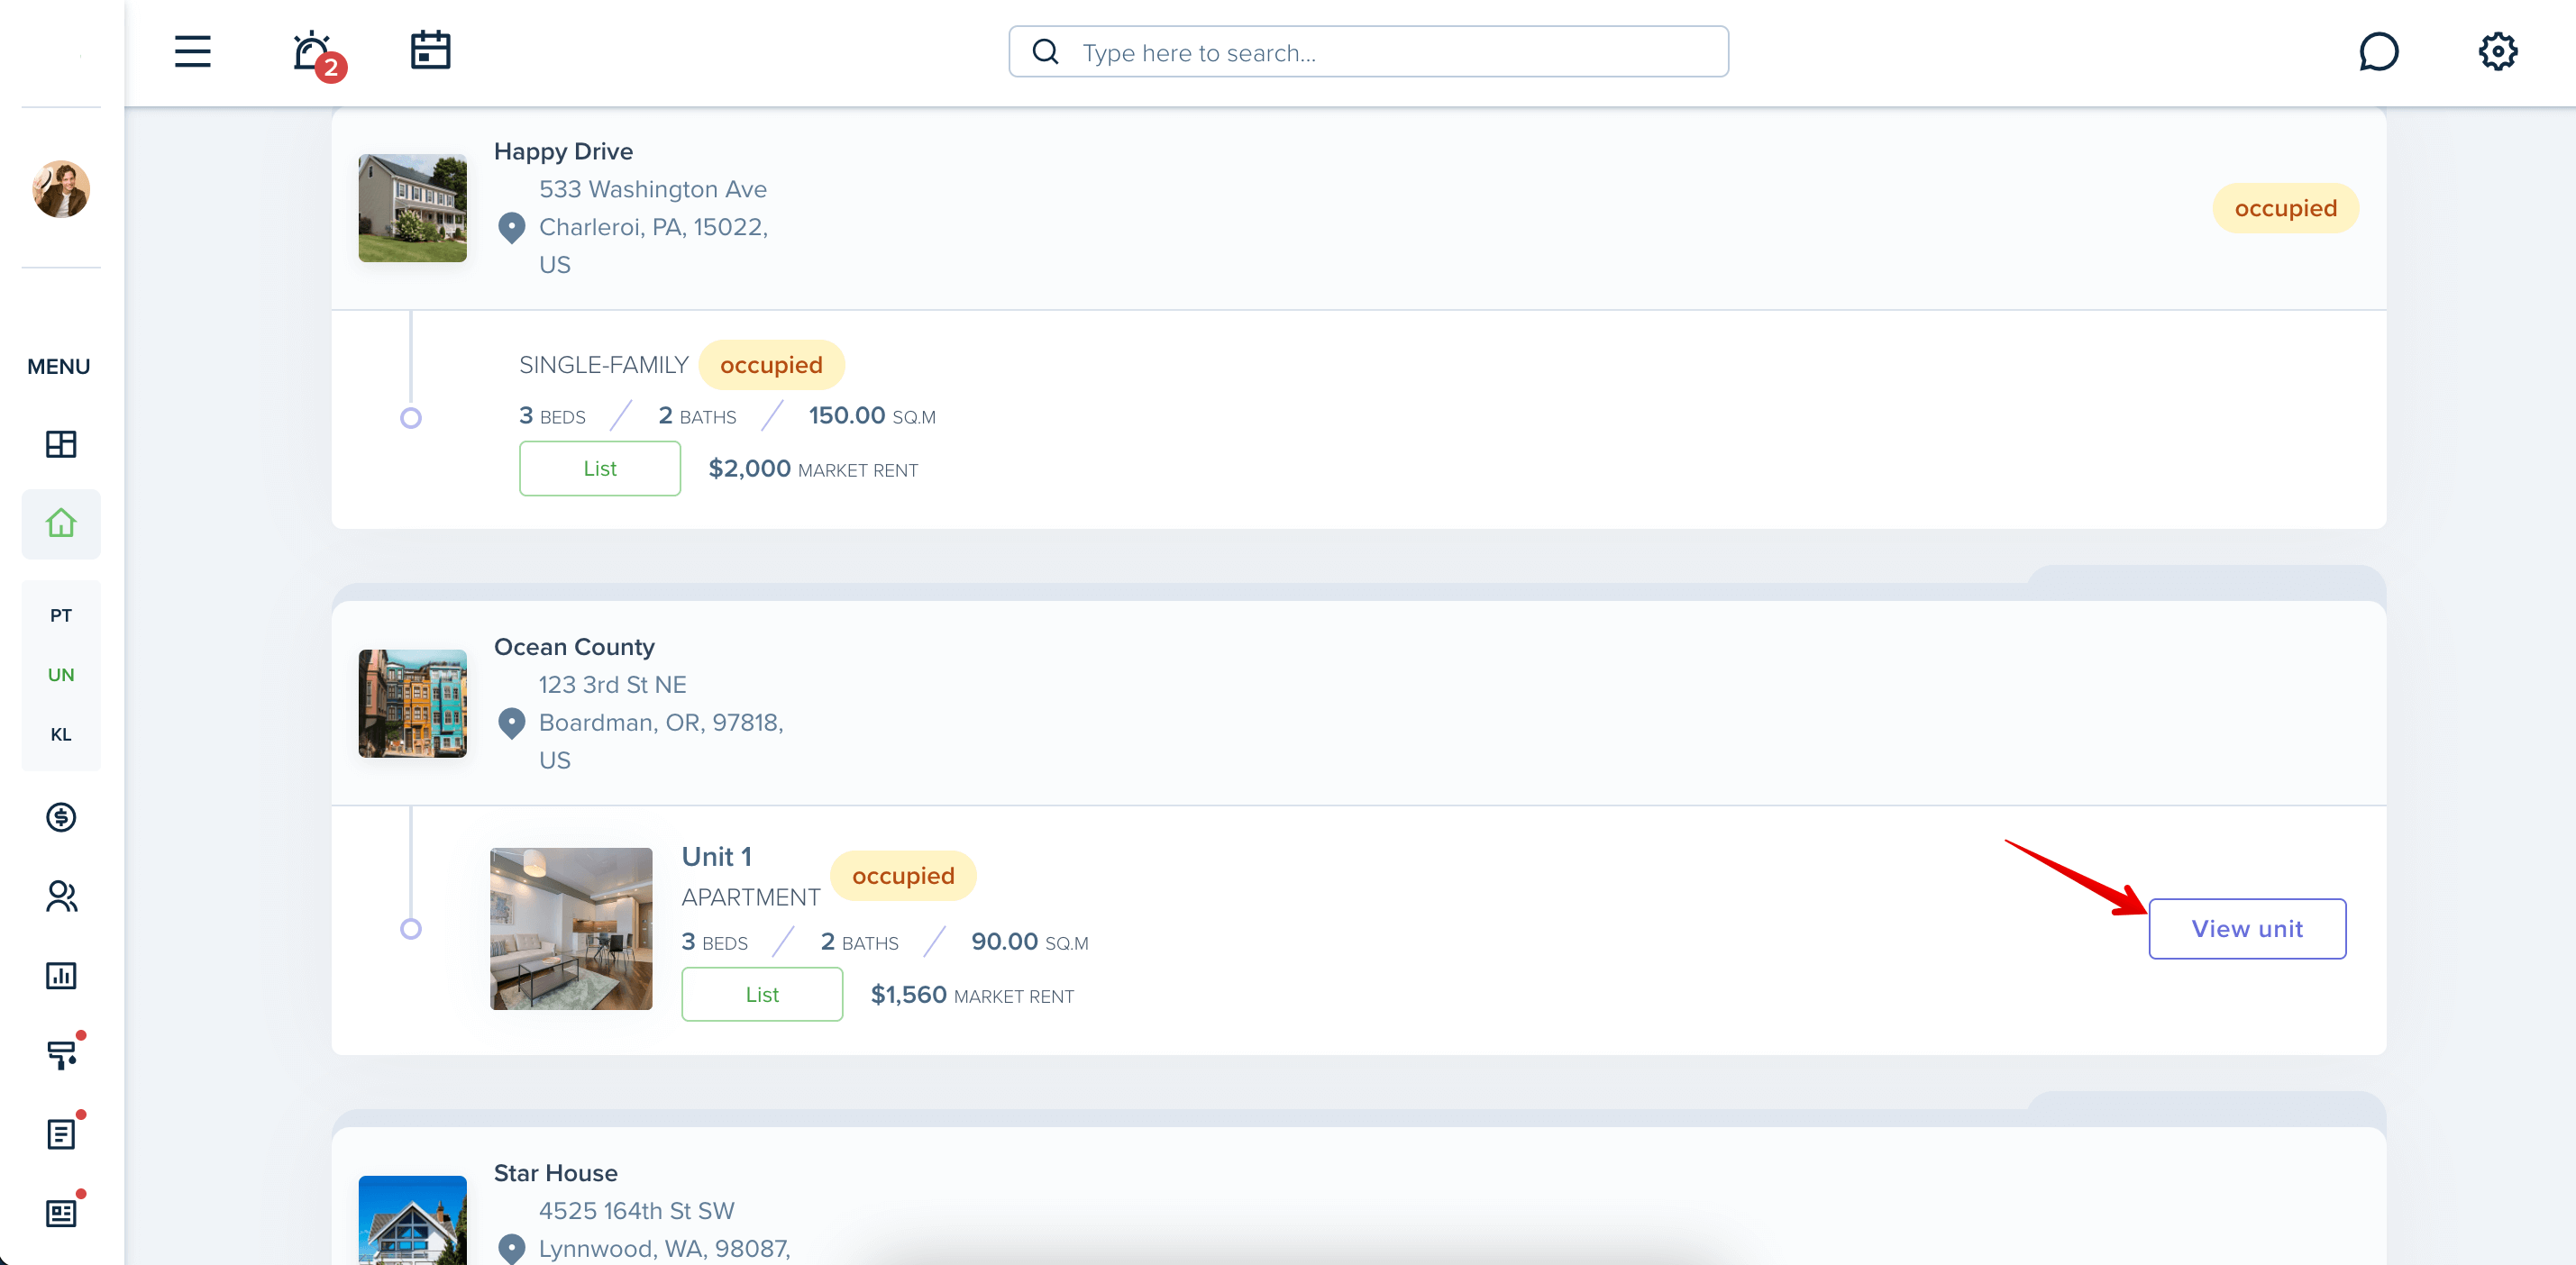This screenshot has width=2576, height=1265.
Task: Click the occupied badge beside SINGLE-FAMILY
Action: (x=771, y=365)
